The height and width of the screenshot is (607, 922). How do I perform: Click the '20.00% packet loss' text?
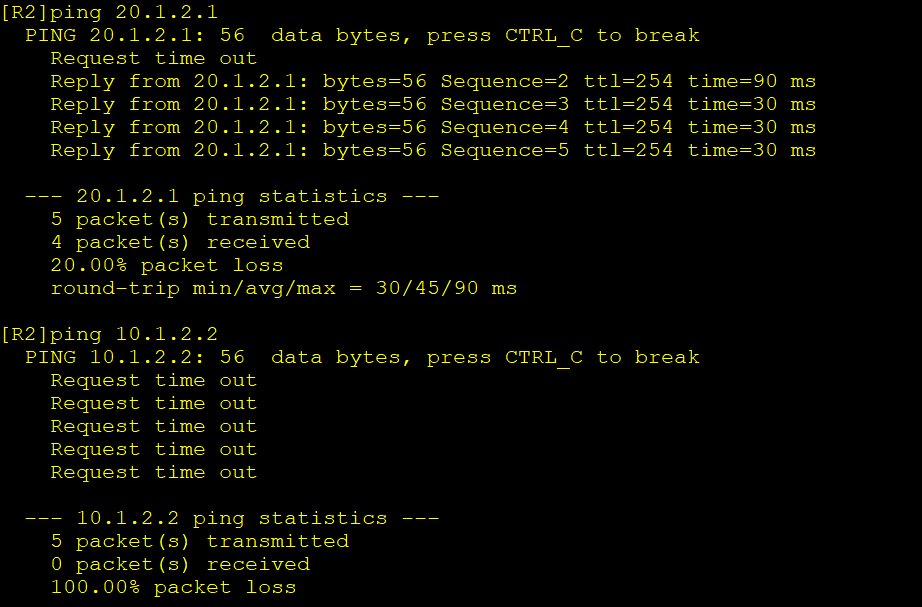click(x=167, y=265)
